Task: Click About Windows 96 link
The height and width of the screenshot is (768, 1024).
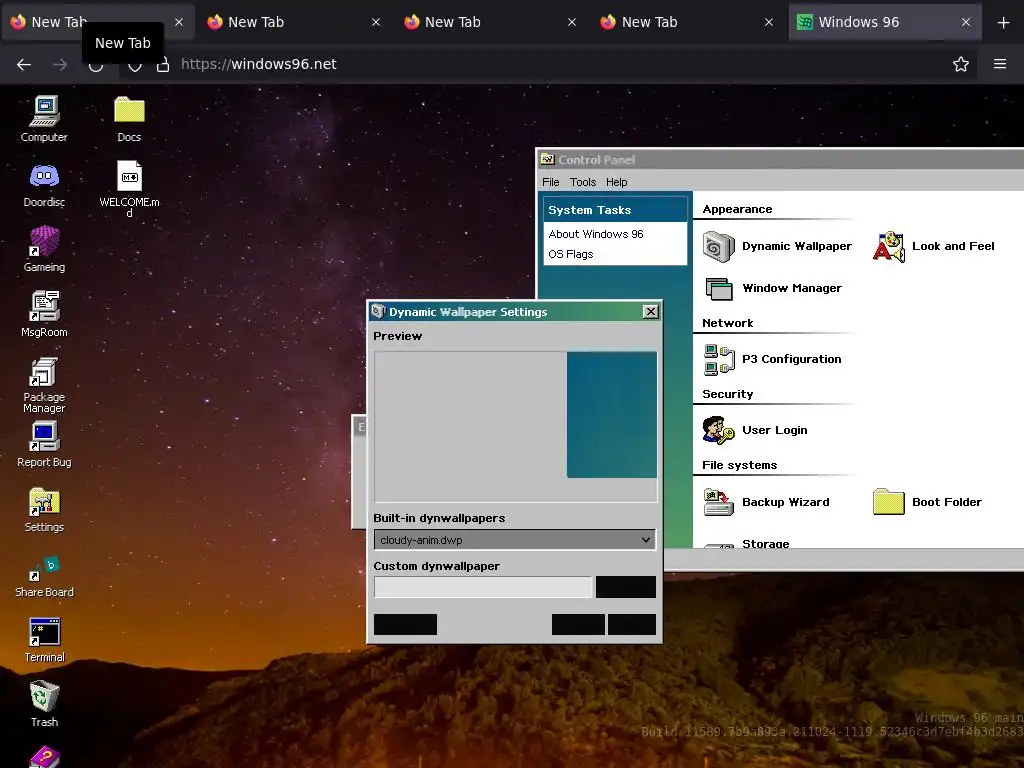Action: (x=596, y=234)
